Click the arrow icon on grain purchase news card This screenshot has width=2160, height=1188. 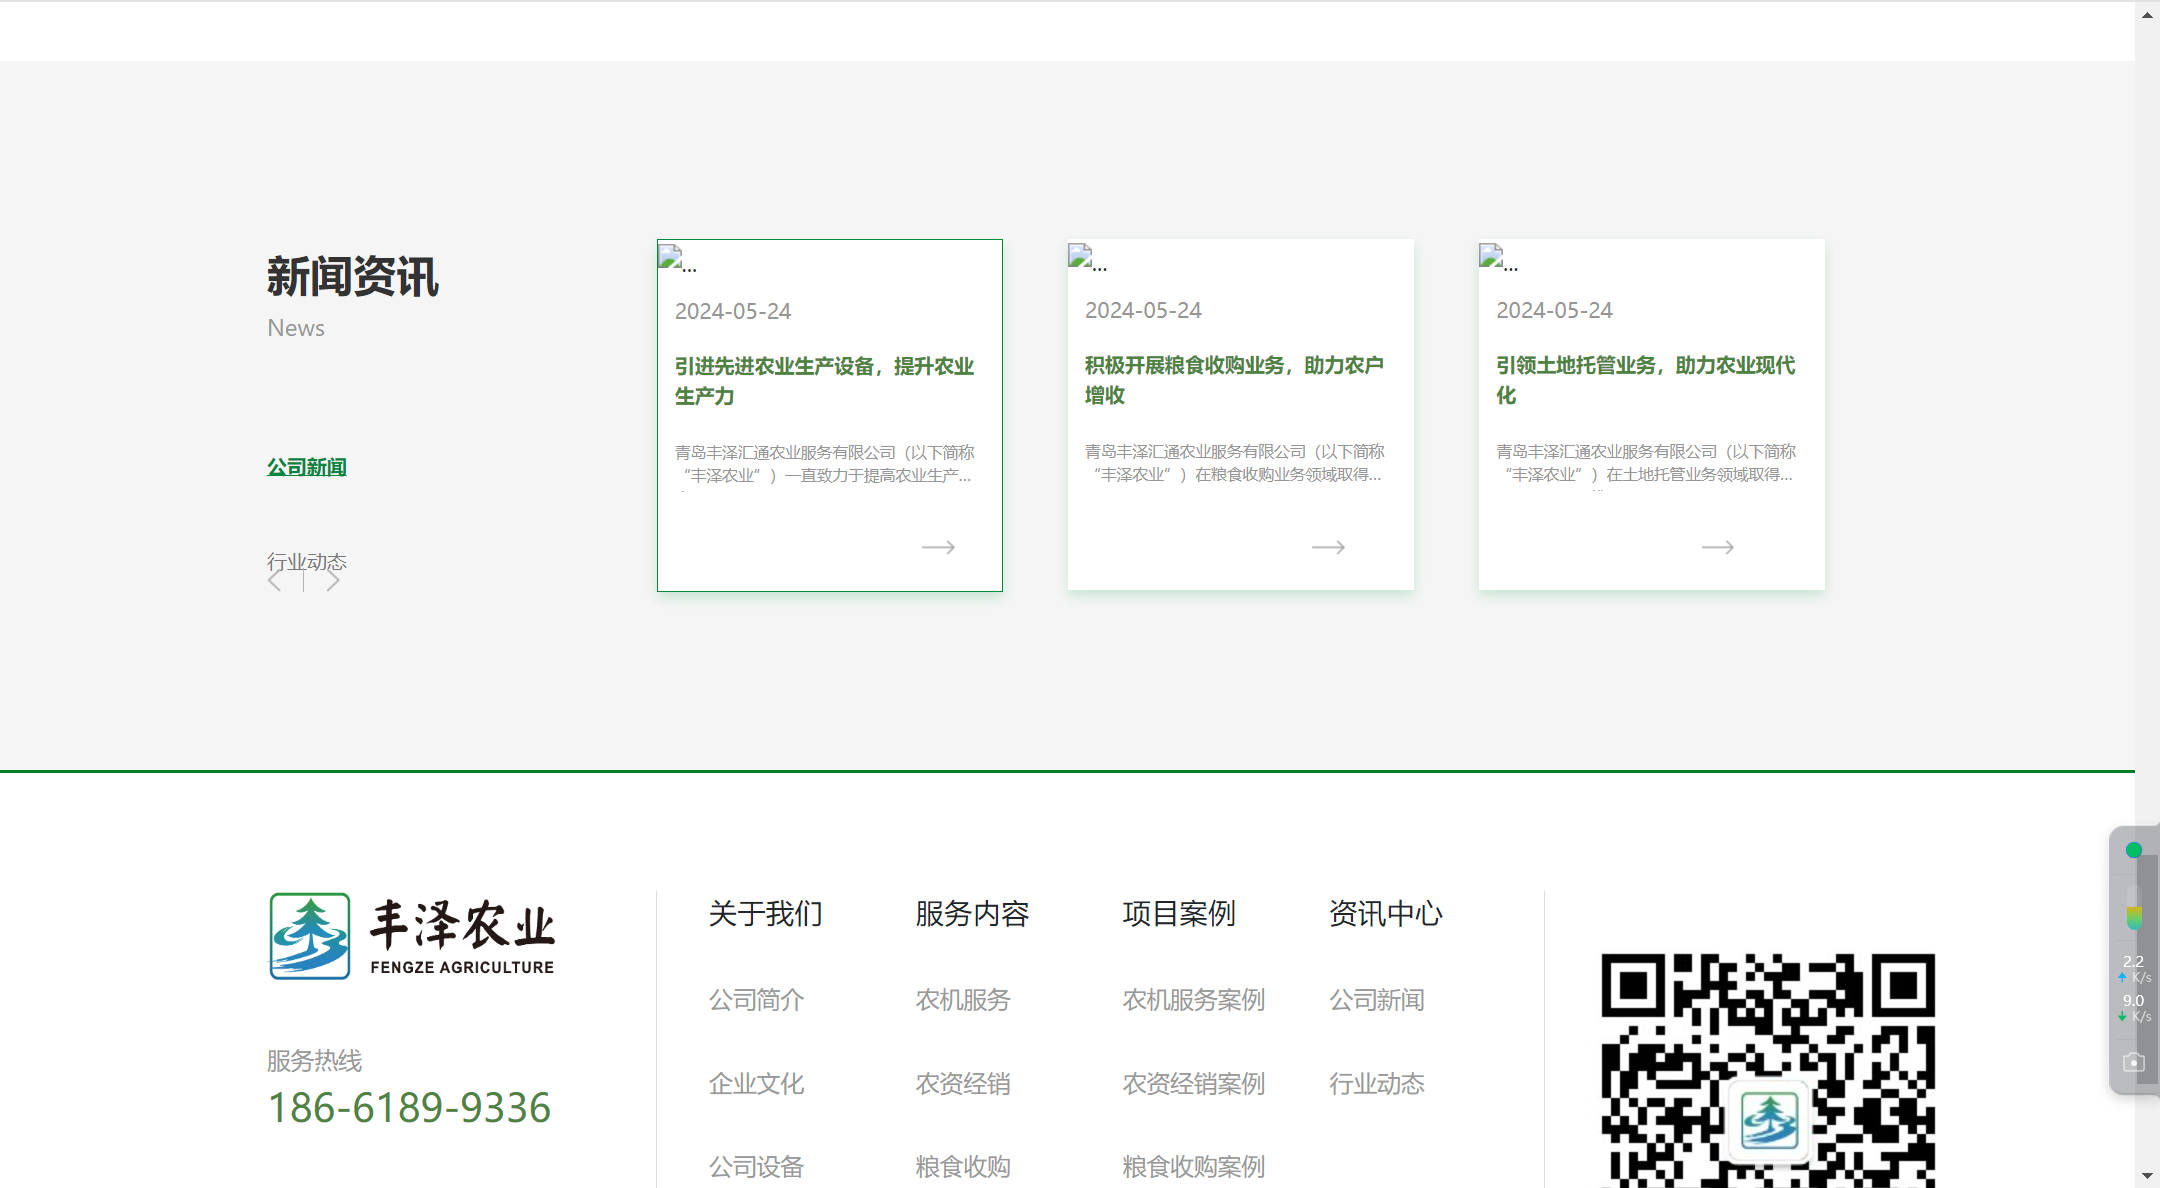[x=1328, y=547]
